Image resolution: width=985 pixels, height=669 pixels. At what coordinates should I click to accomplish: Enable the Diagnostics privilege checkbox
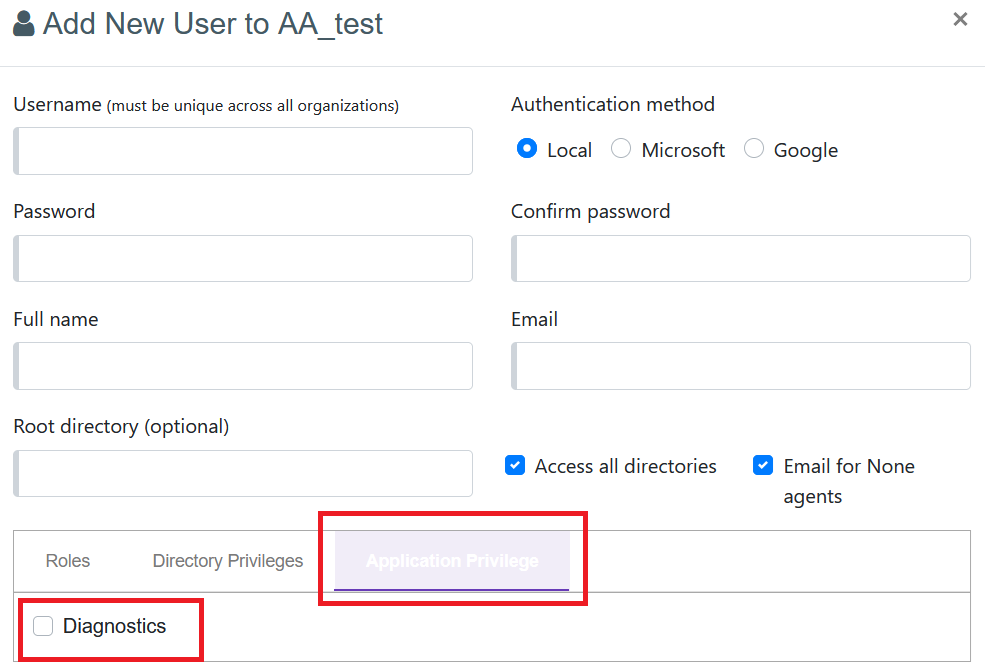[x=43, y=627]
